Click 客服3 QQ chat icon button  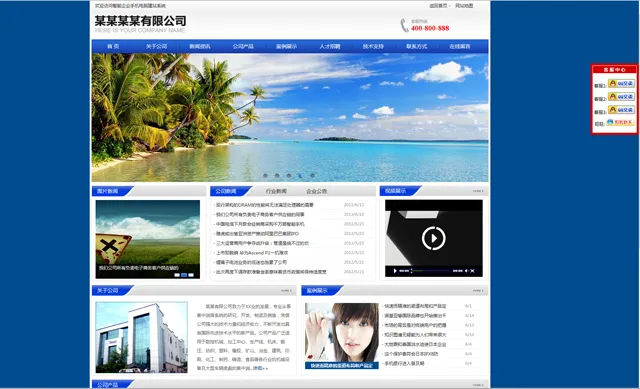tap(621, 109)
